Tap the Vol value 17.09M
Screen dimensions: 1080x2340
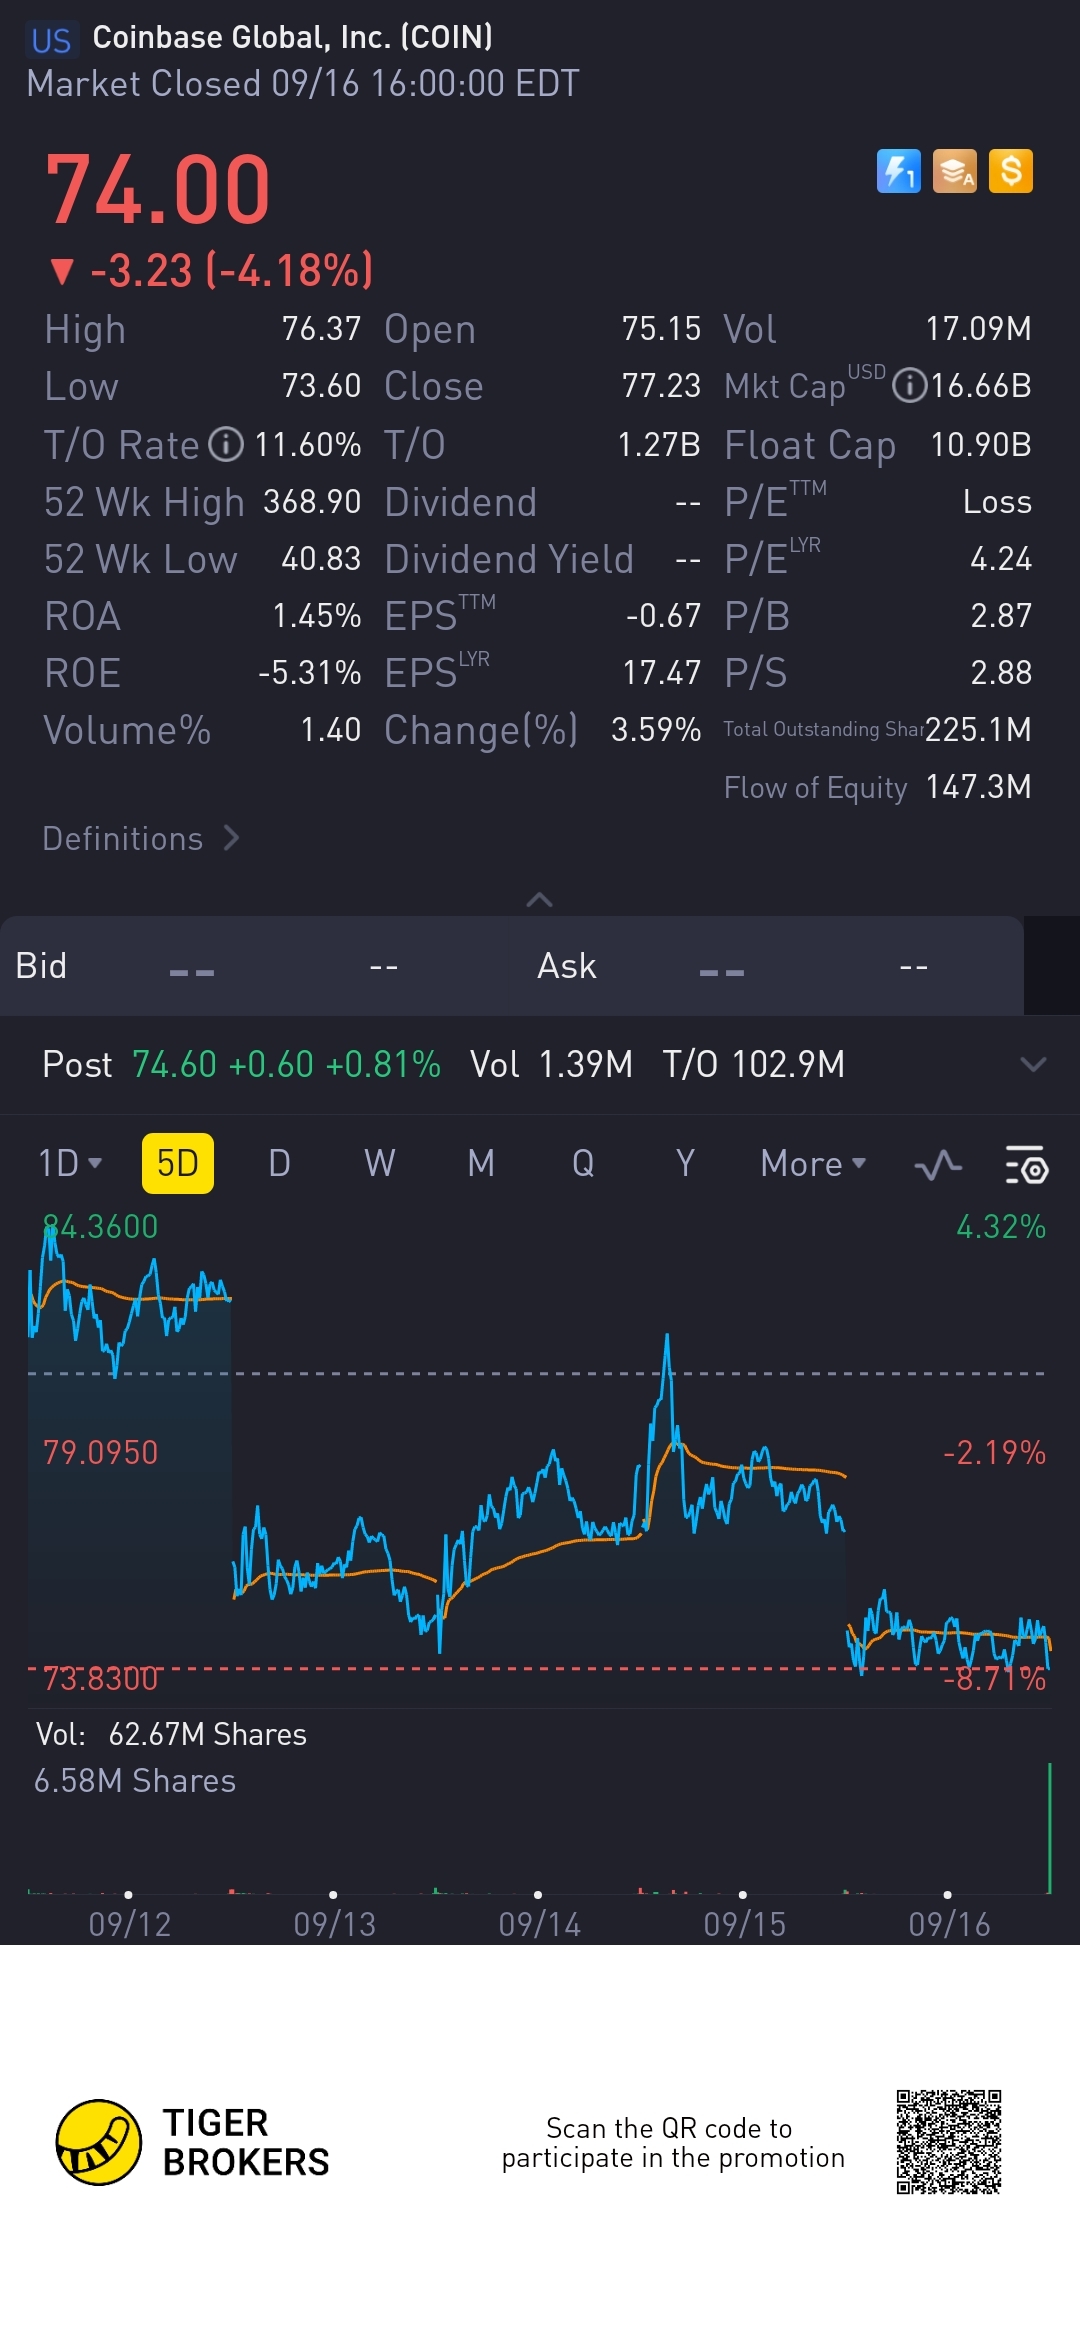(978, 328)
